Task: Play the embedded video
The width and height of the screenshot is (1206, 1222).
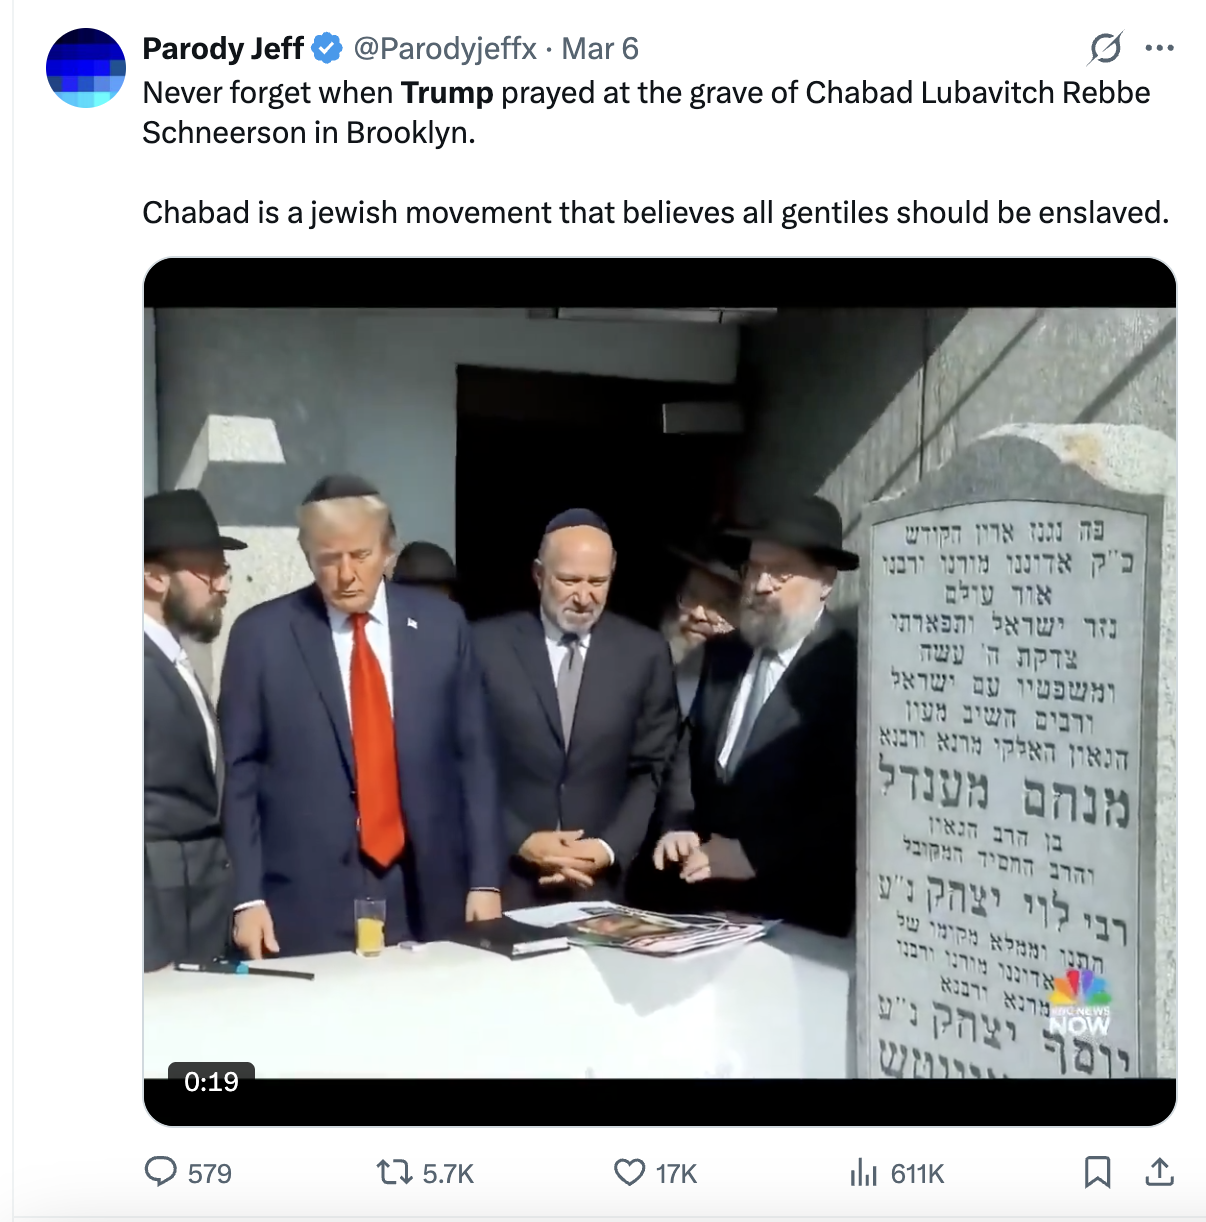Action: pyautogui.click(x=660, y=692)
